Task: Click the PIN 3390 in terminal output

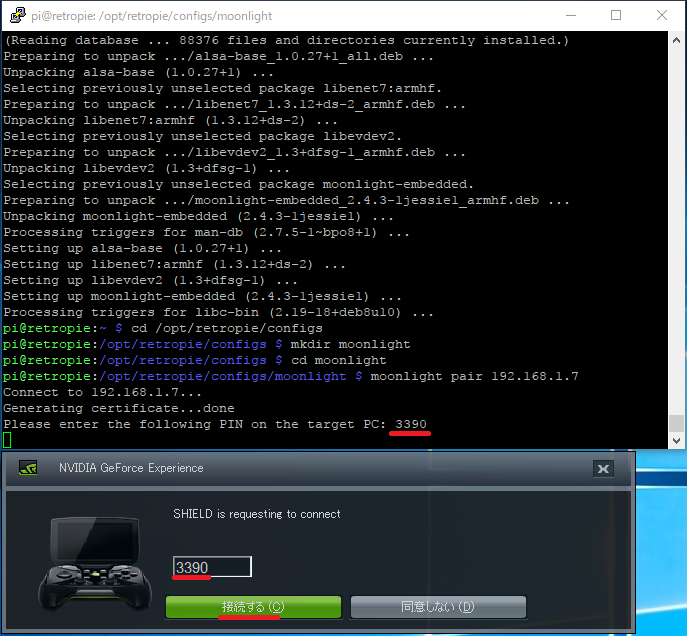Action: point(411,424)
